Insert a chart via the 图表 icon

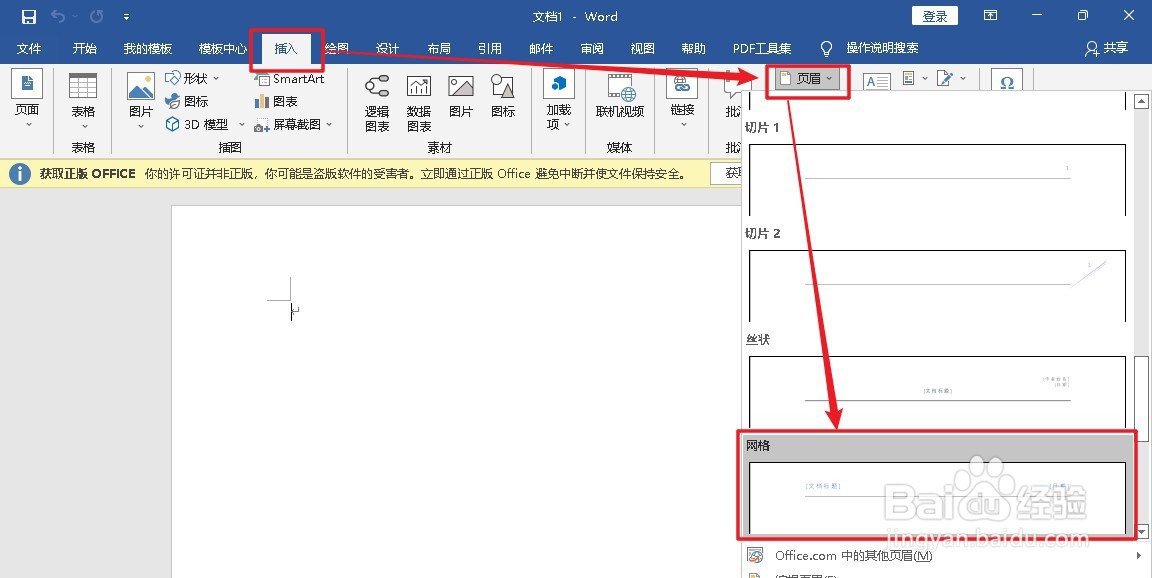tap(278, 101)
